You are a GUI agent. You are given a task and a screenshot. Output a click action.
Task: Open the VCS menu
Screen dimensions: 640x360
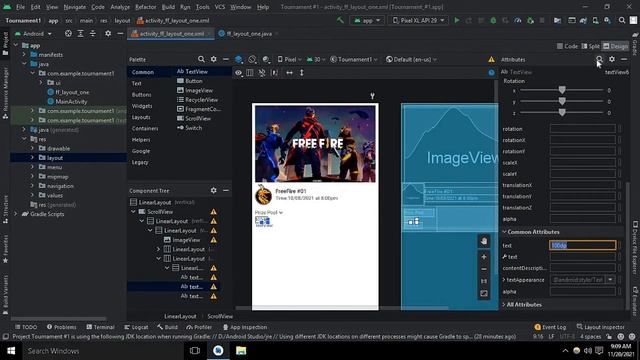(220, 7)
